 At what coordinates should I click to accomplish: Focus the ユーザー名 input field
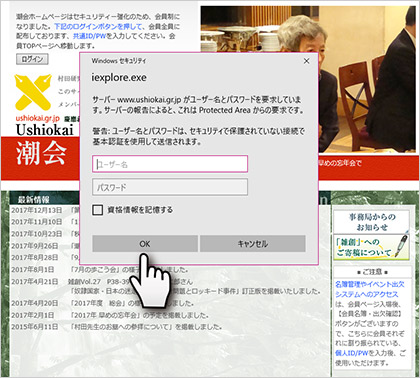pyautogui.click(x=170, y=164)
